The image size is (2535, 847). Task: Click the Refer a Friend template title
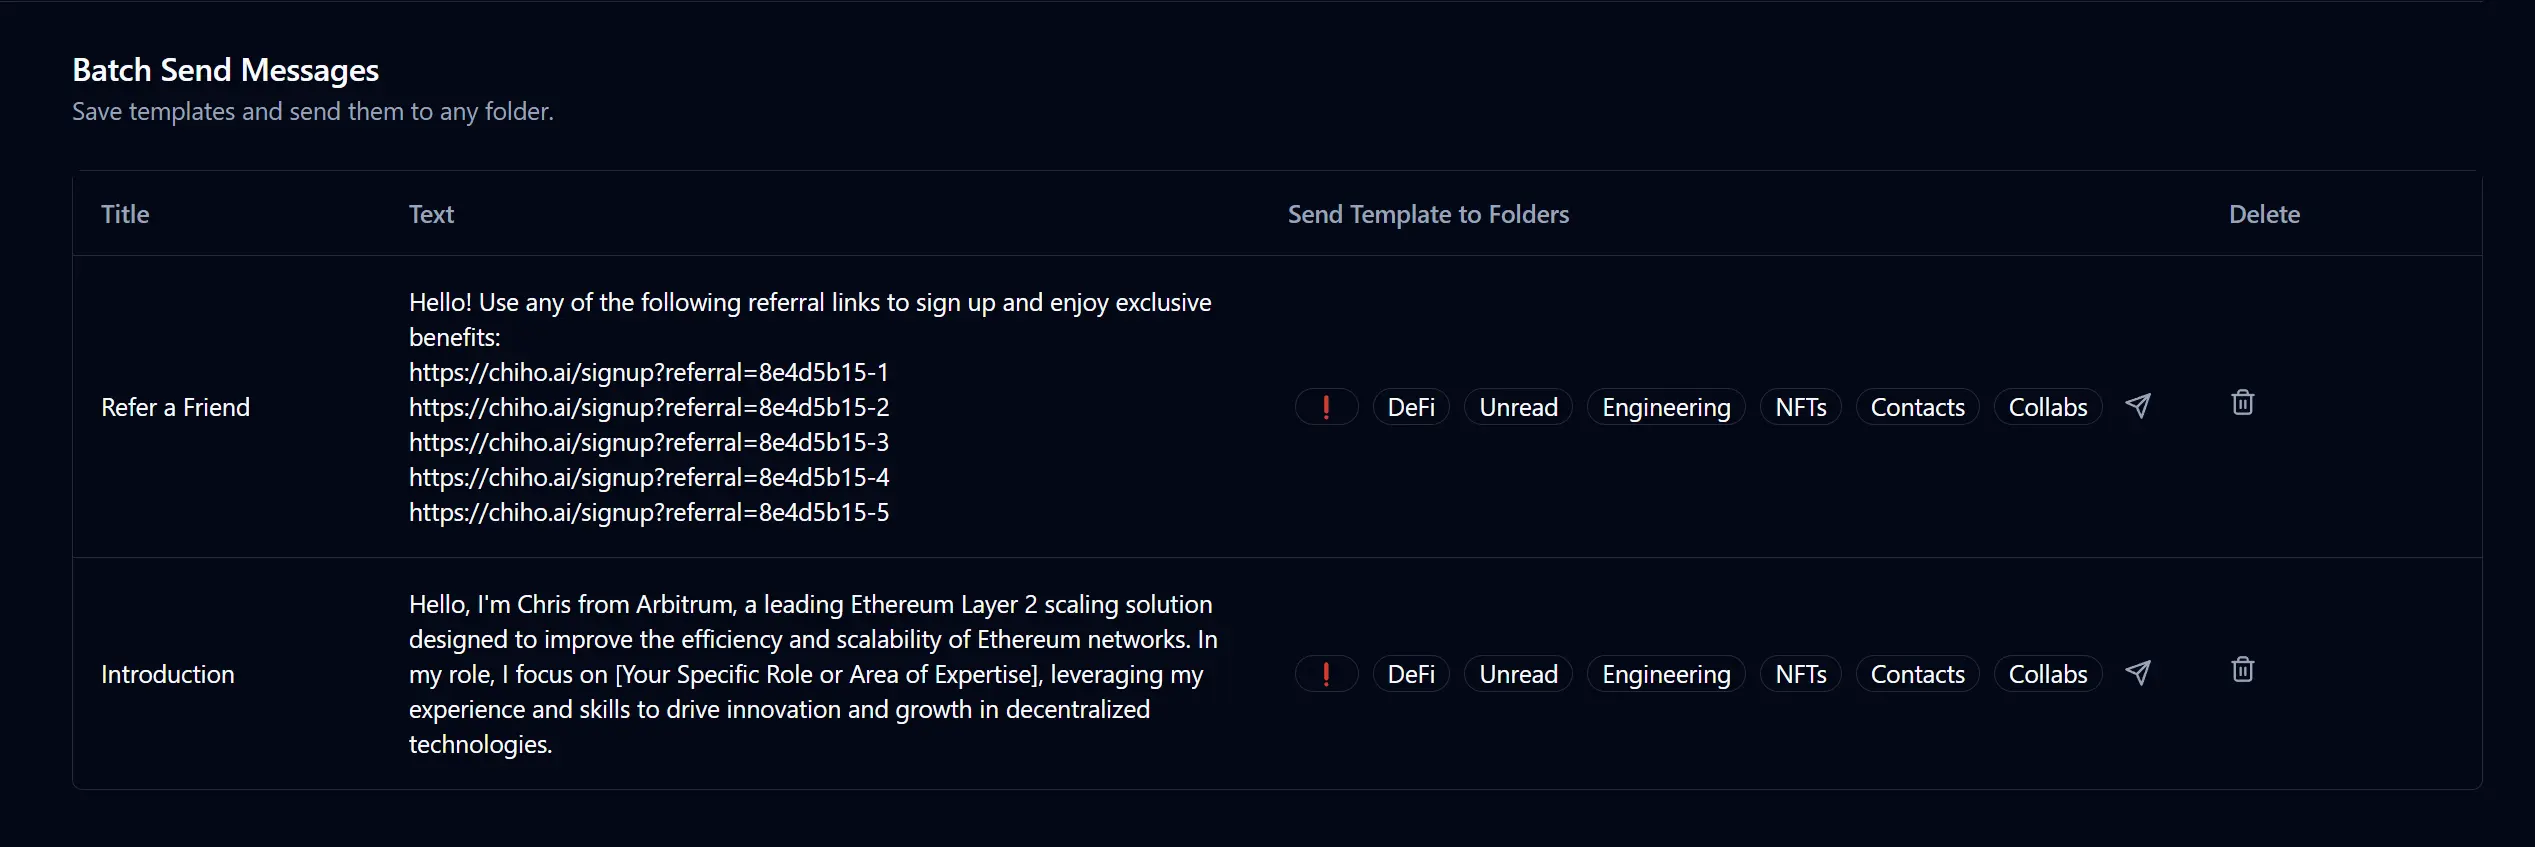tap(175, 407)
